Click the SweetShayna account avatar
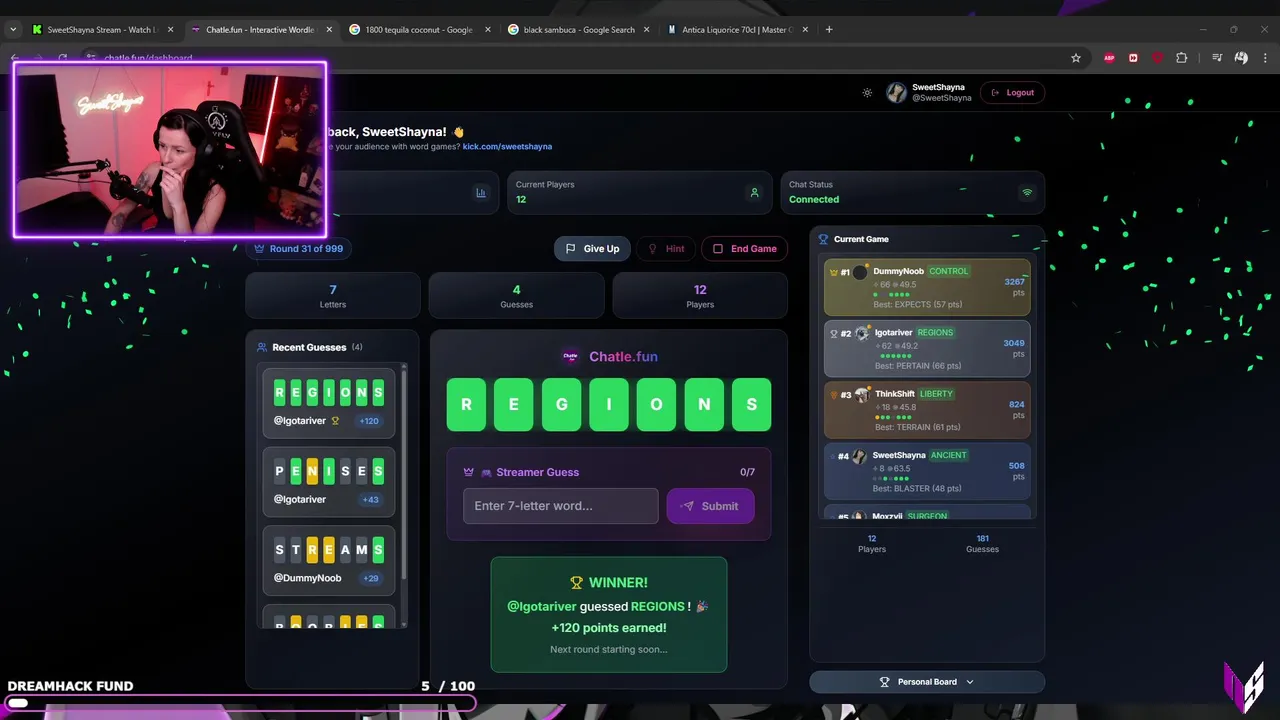This screenshot has width=1280, height=720. (896, 93)
